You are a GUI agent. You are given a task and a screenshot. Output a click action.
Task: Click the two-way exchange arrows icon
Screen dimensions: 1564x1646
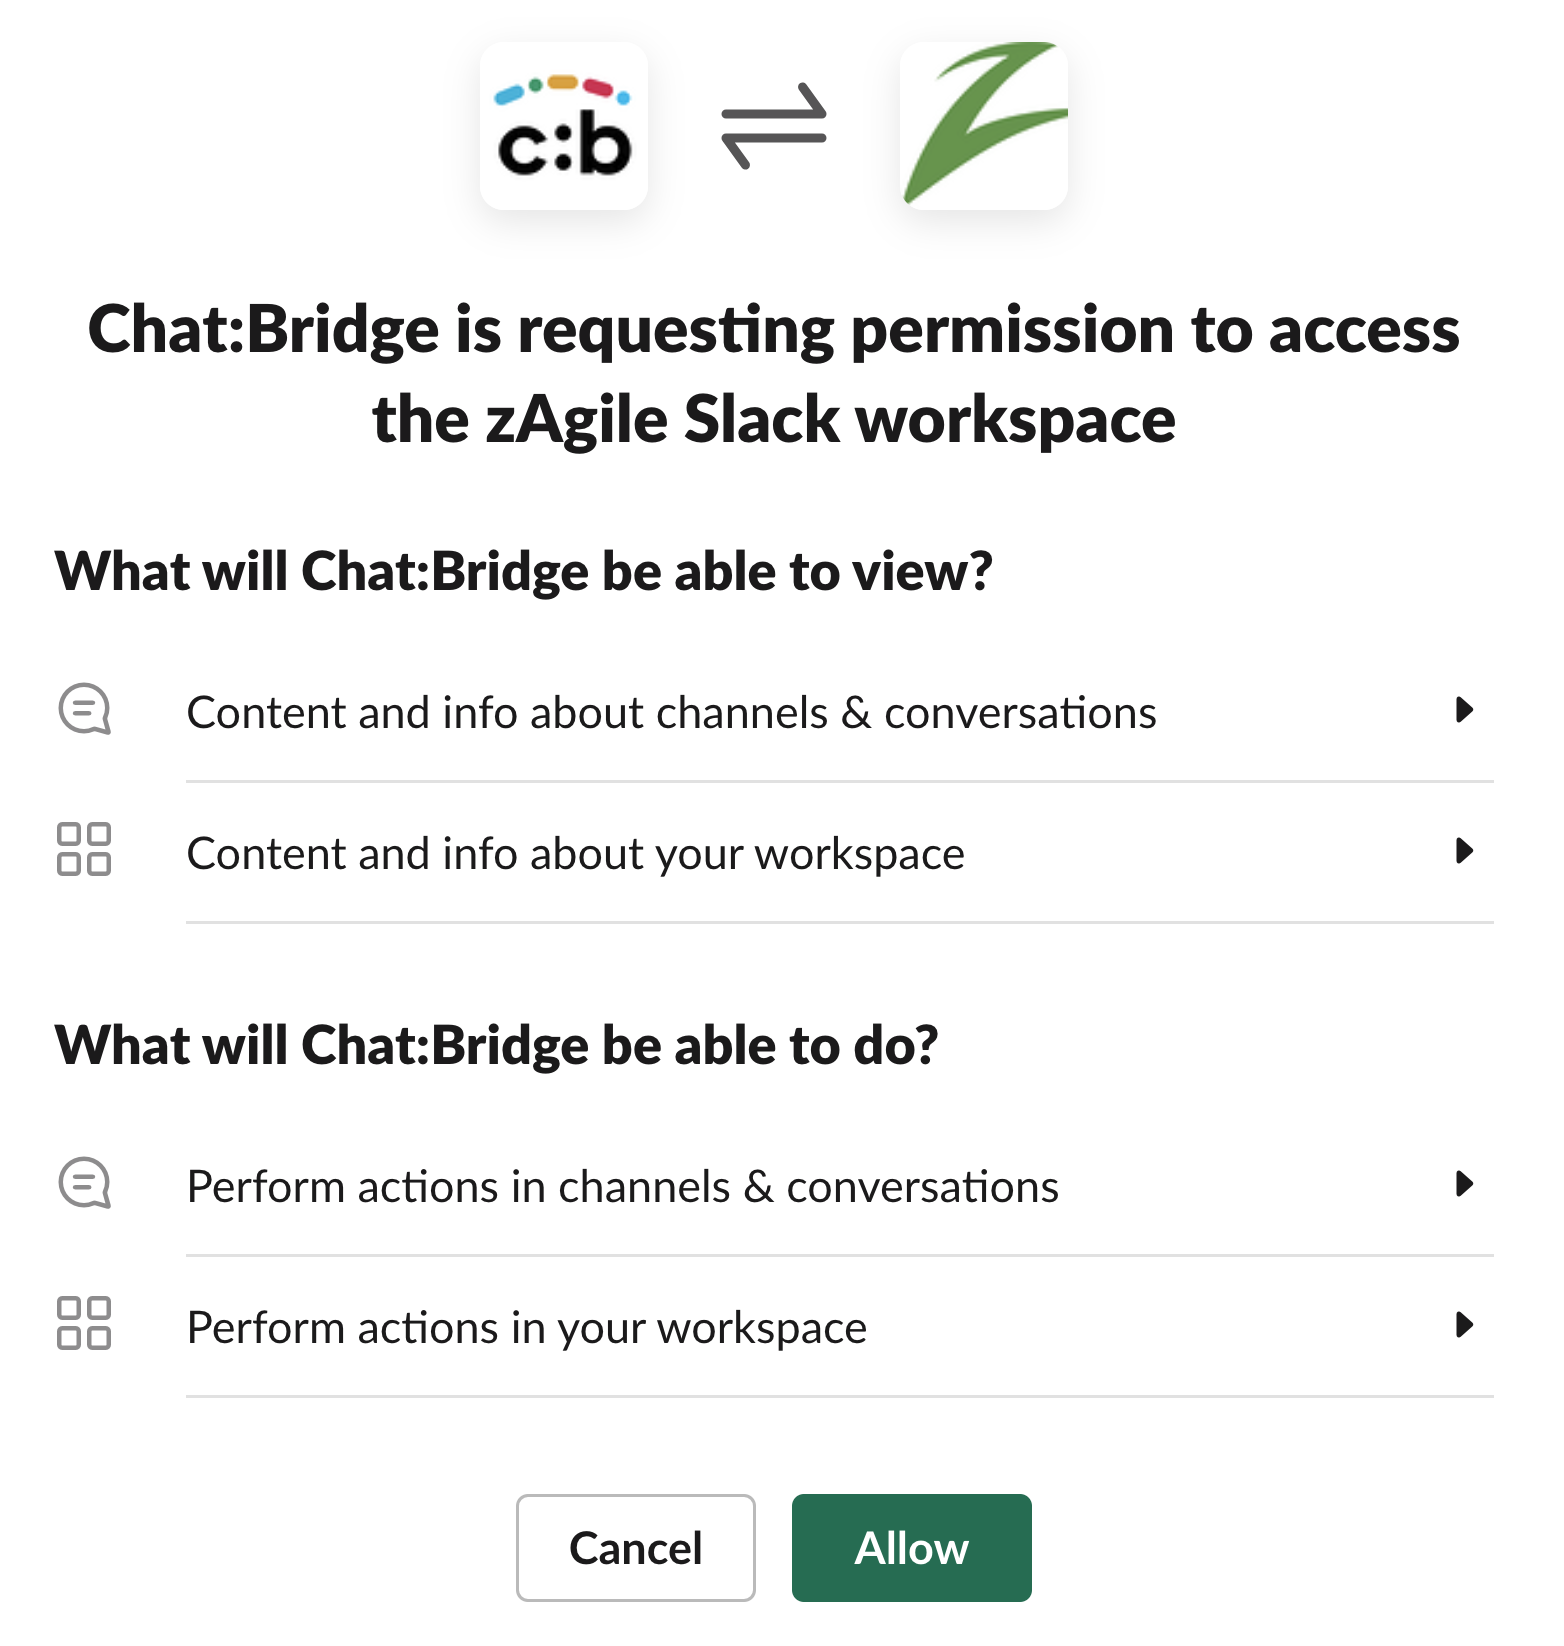[x=774, y=126]
